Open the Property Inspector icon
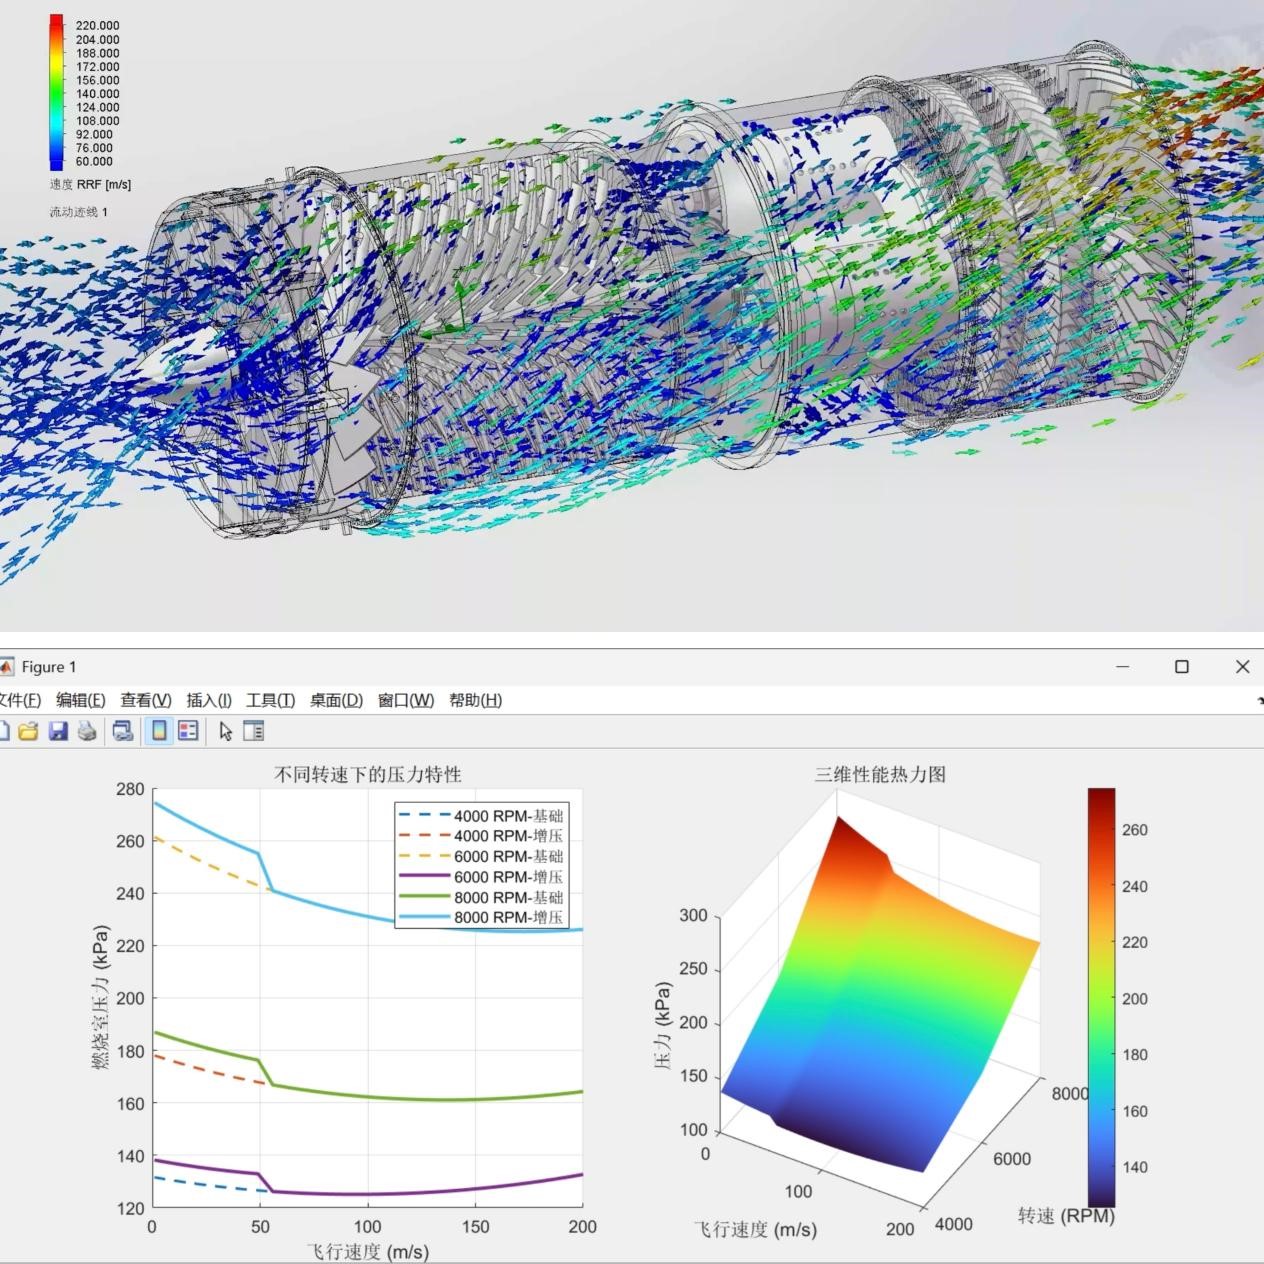 (x=254, y=731)
